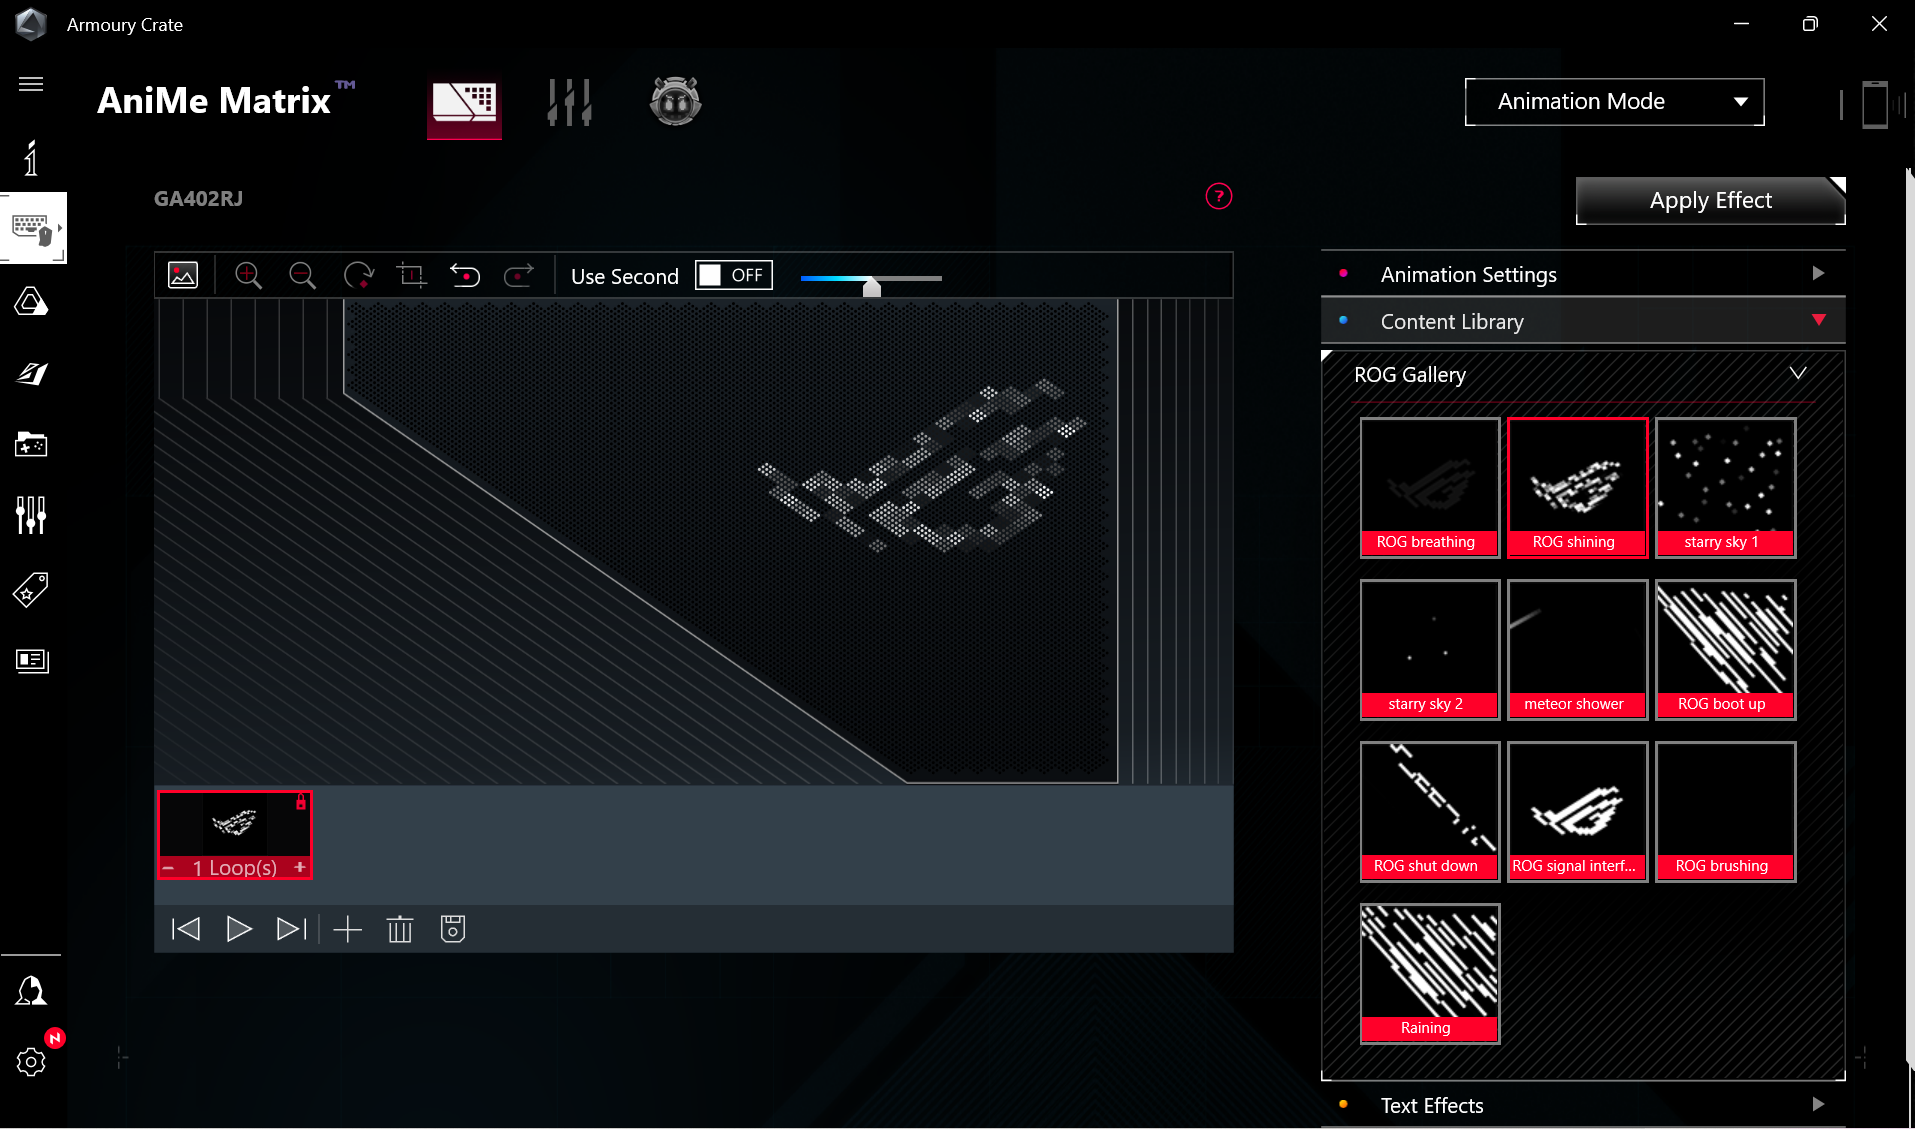Click the rotate icon in the editor toolbar

click(x=358, y=275)
